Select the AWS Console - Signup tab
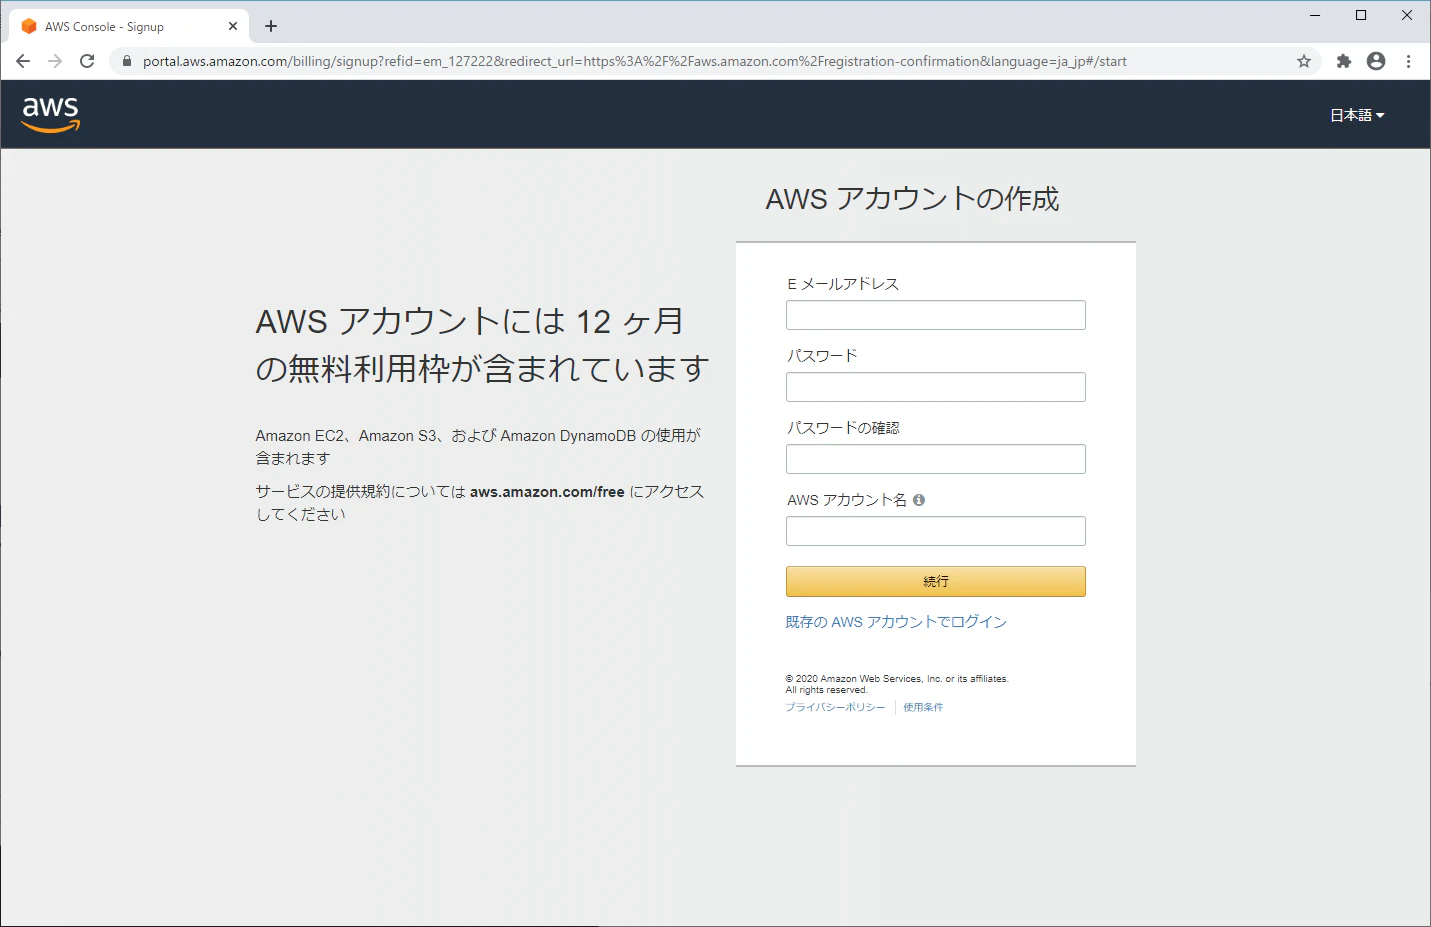 [128, 26]
